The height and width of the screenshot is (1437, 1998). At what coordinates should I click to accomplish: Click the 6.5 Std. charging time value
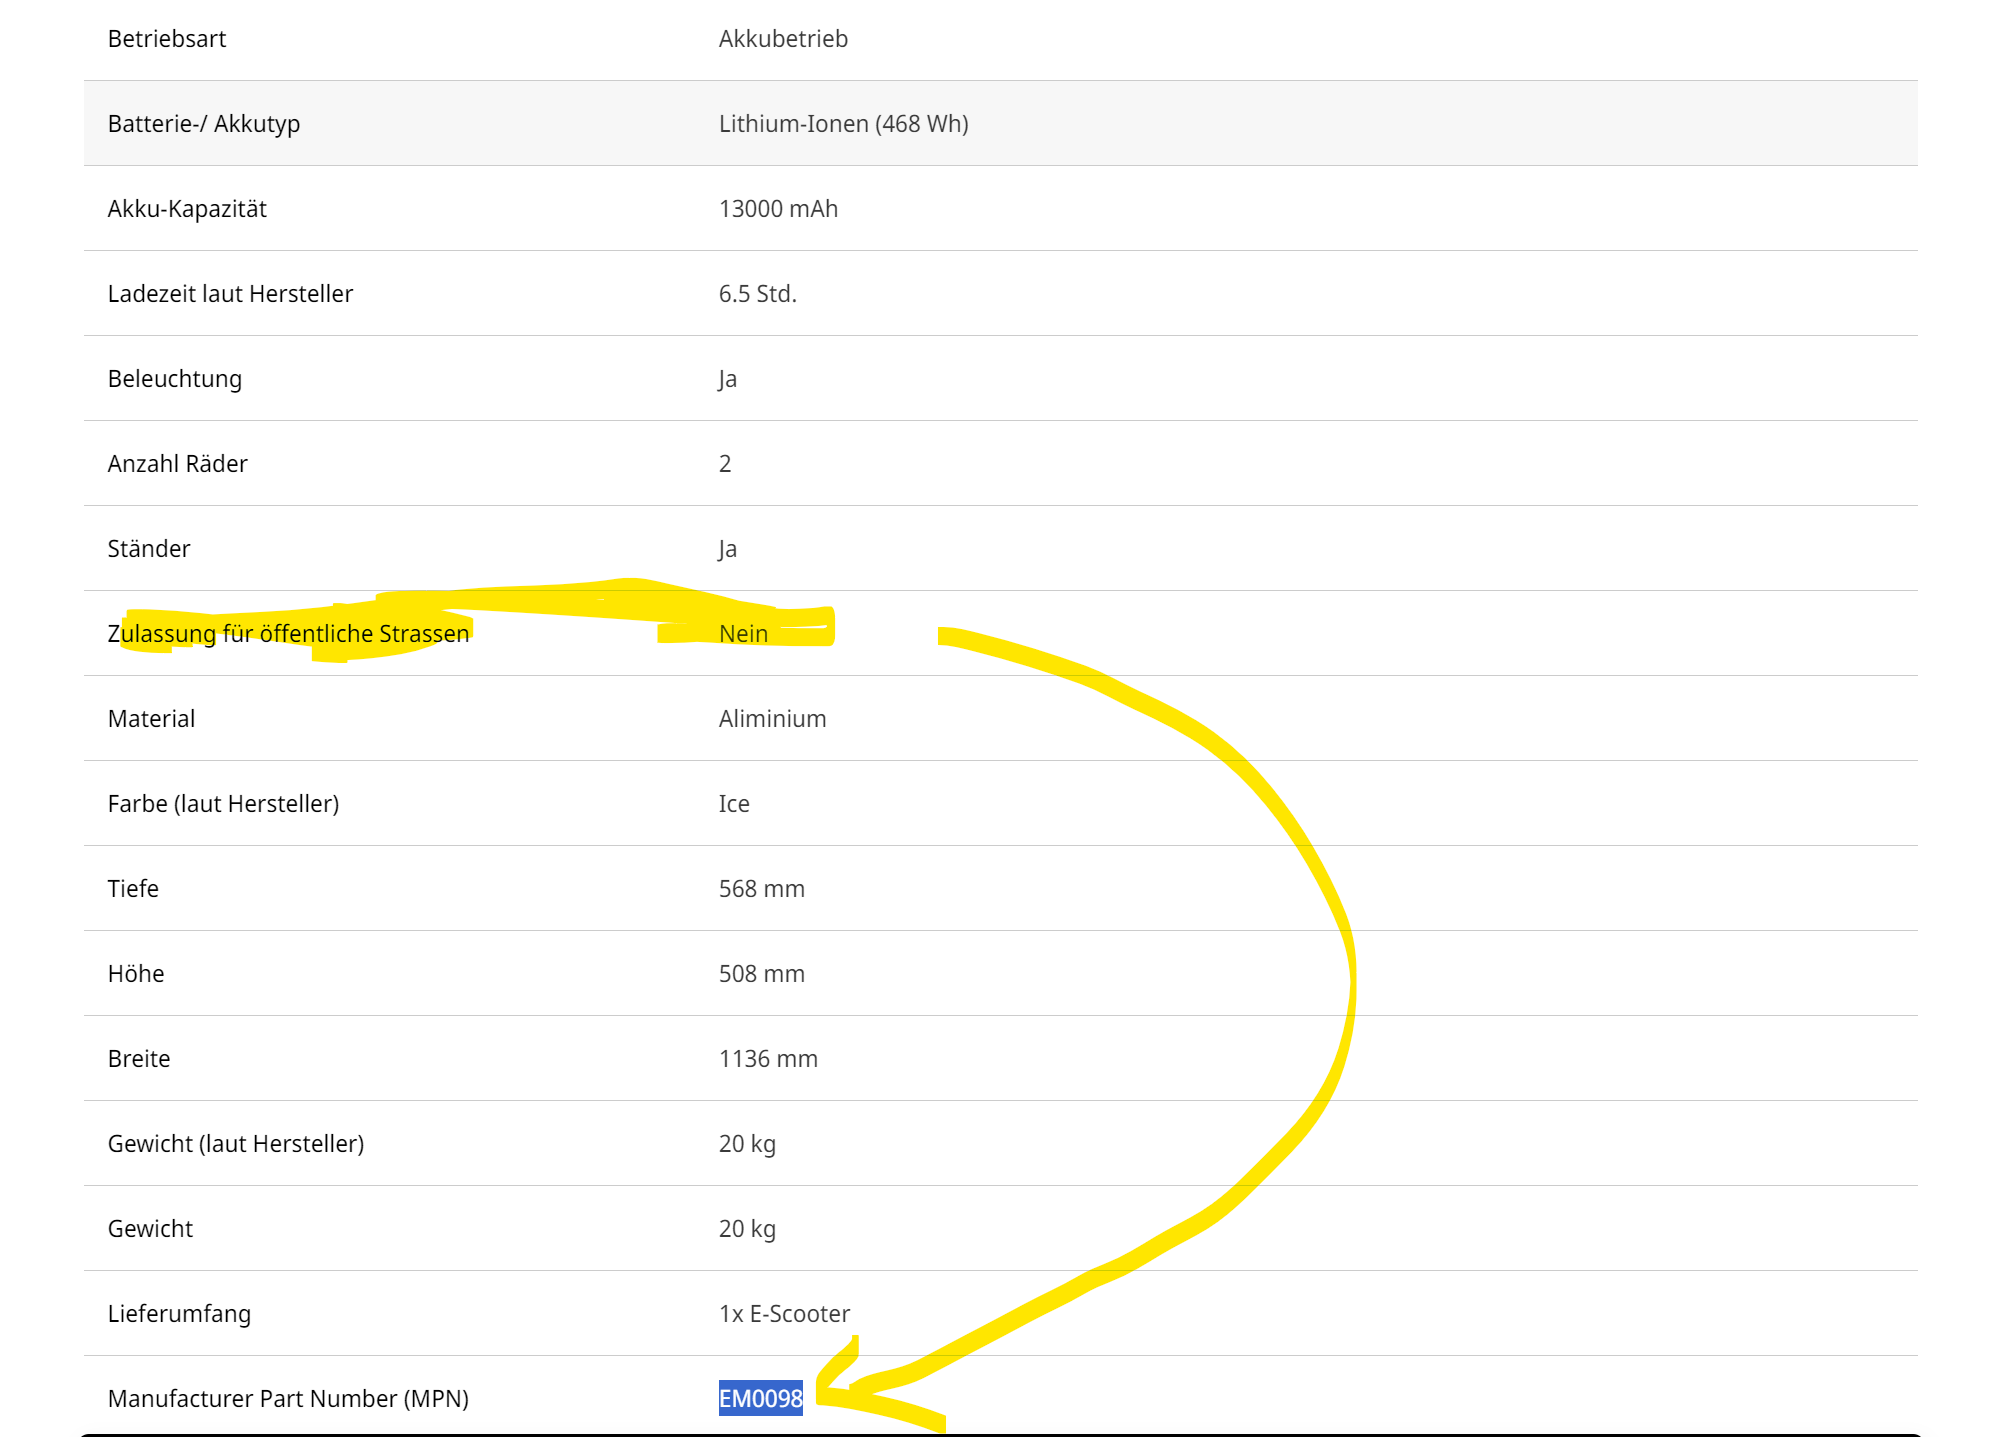757,294
